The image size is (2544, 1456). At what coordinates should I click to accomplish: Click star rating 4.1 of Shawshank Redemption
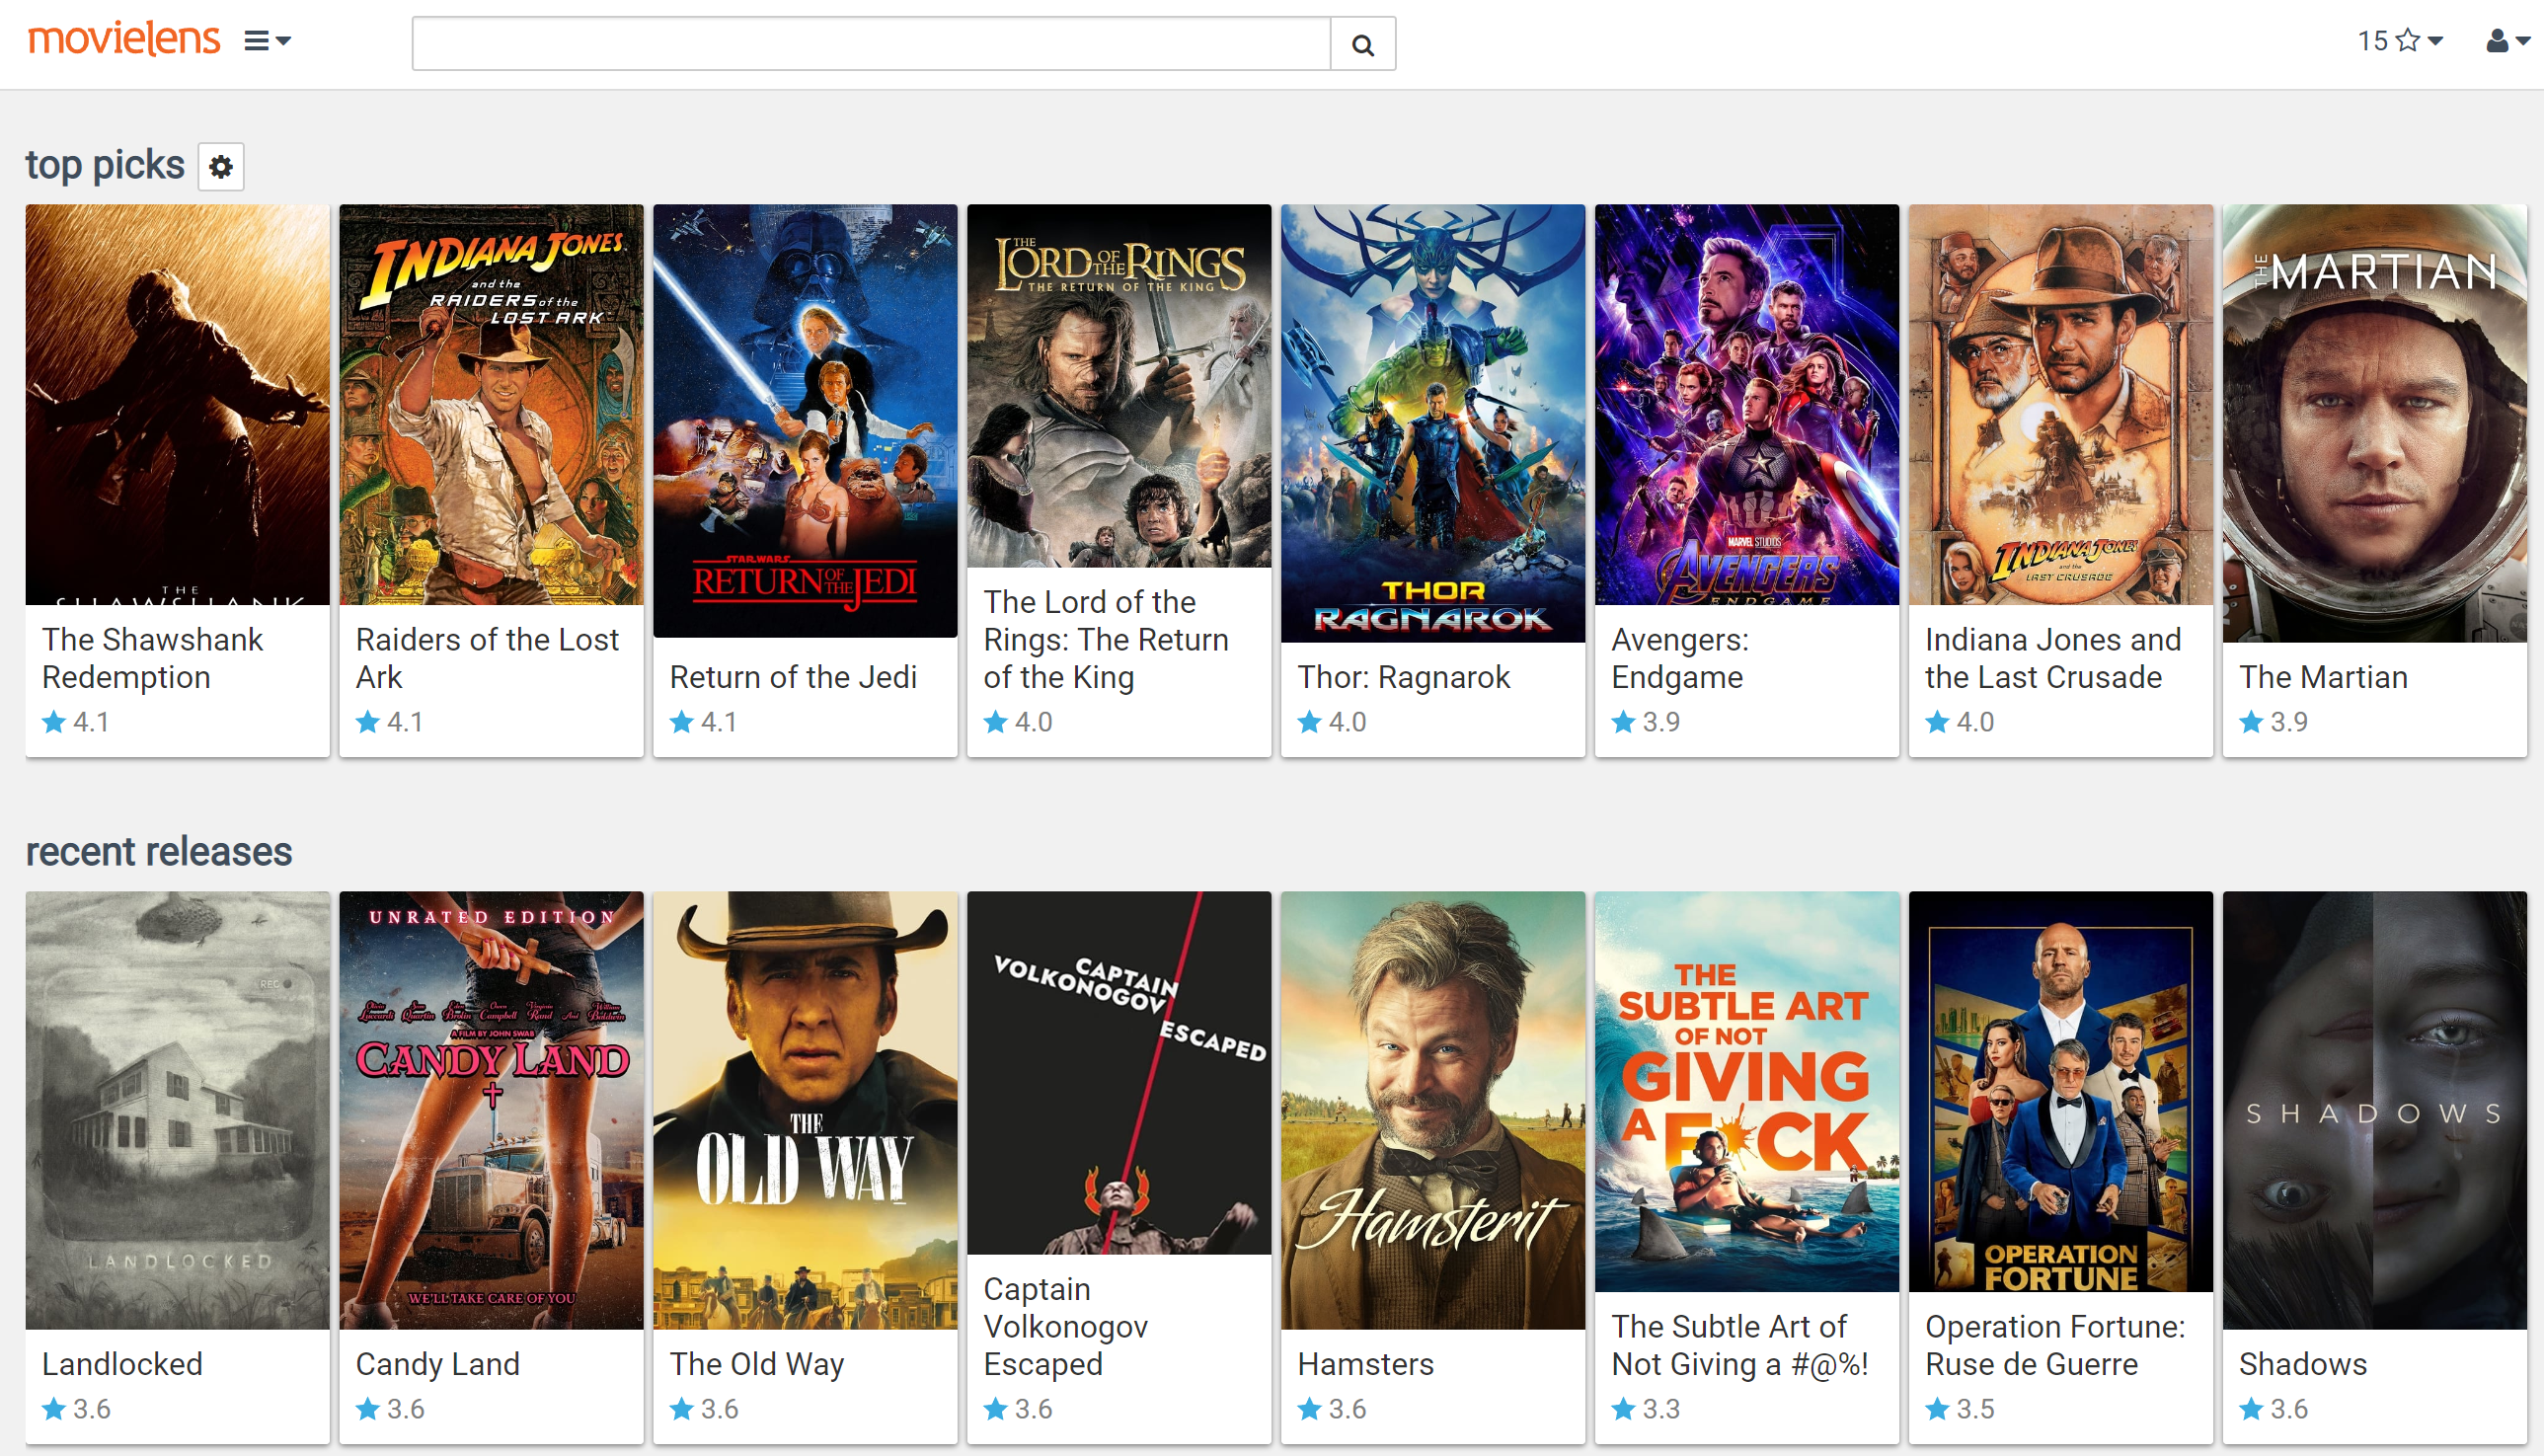[76, 722]
